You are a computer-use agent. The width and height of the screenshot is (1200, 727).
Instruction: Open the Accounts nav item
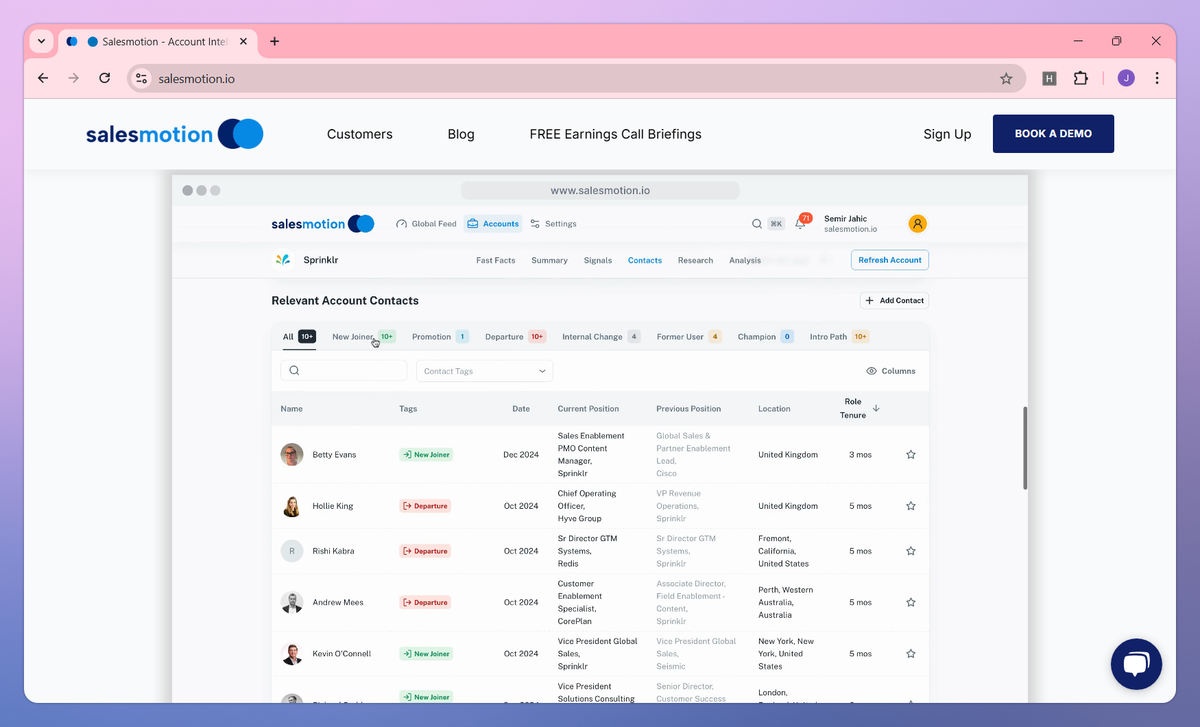(493, 224)
